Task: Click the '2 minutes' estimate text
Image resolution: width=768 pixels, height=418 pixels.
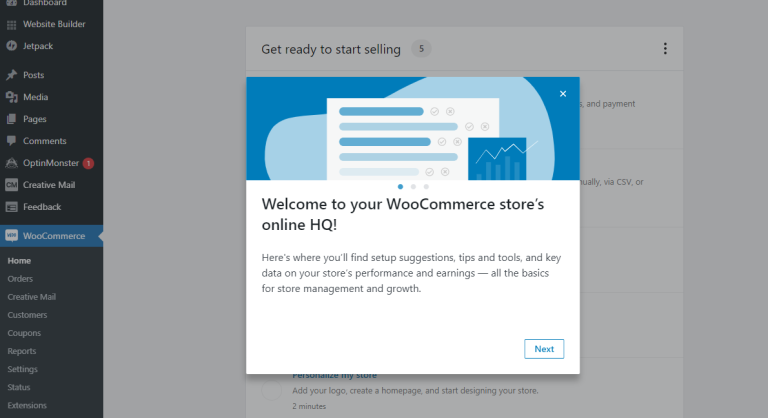Action: coord(309,406)
